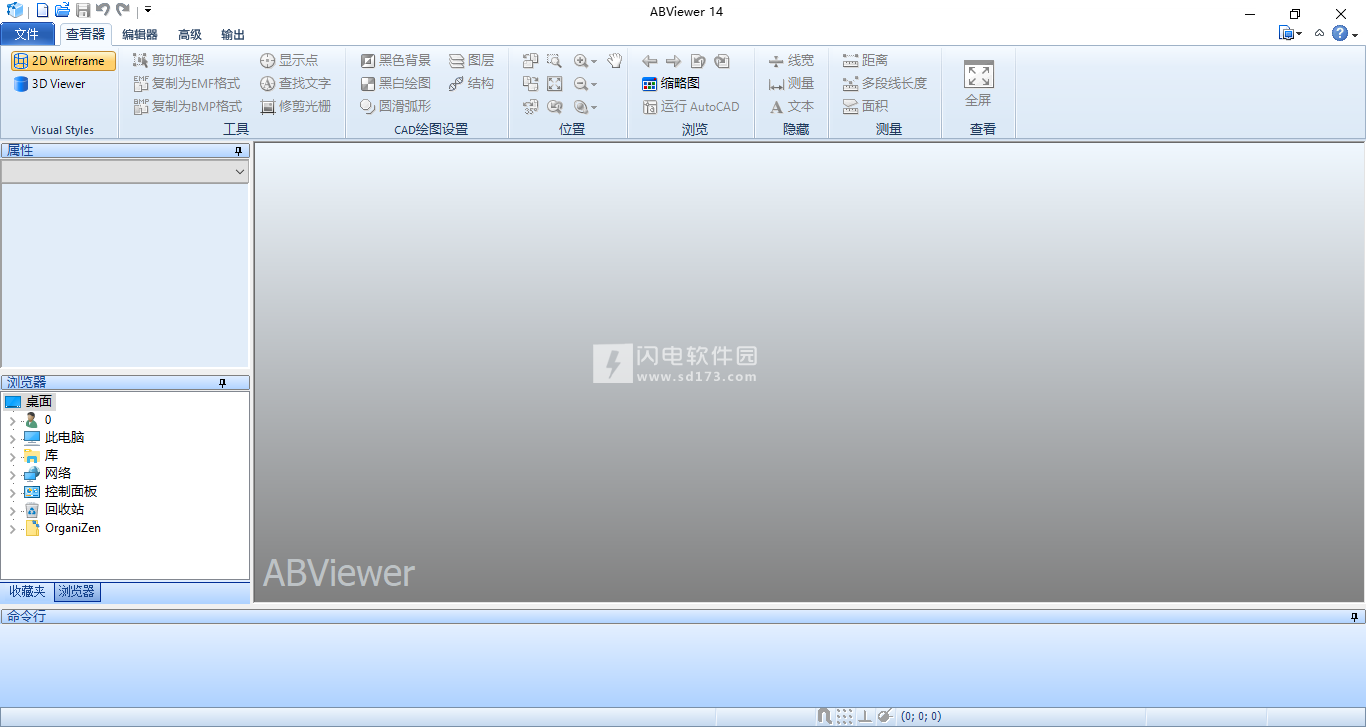Open the 文件 file menu
This screenshot has width=1366, height=727.
[27, 34]
